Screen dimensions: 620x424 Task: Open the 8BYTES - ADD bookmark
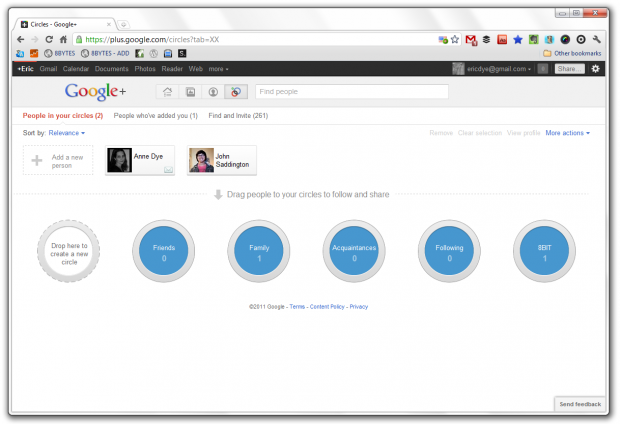pyautogui.click(x=105, y=53)
